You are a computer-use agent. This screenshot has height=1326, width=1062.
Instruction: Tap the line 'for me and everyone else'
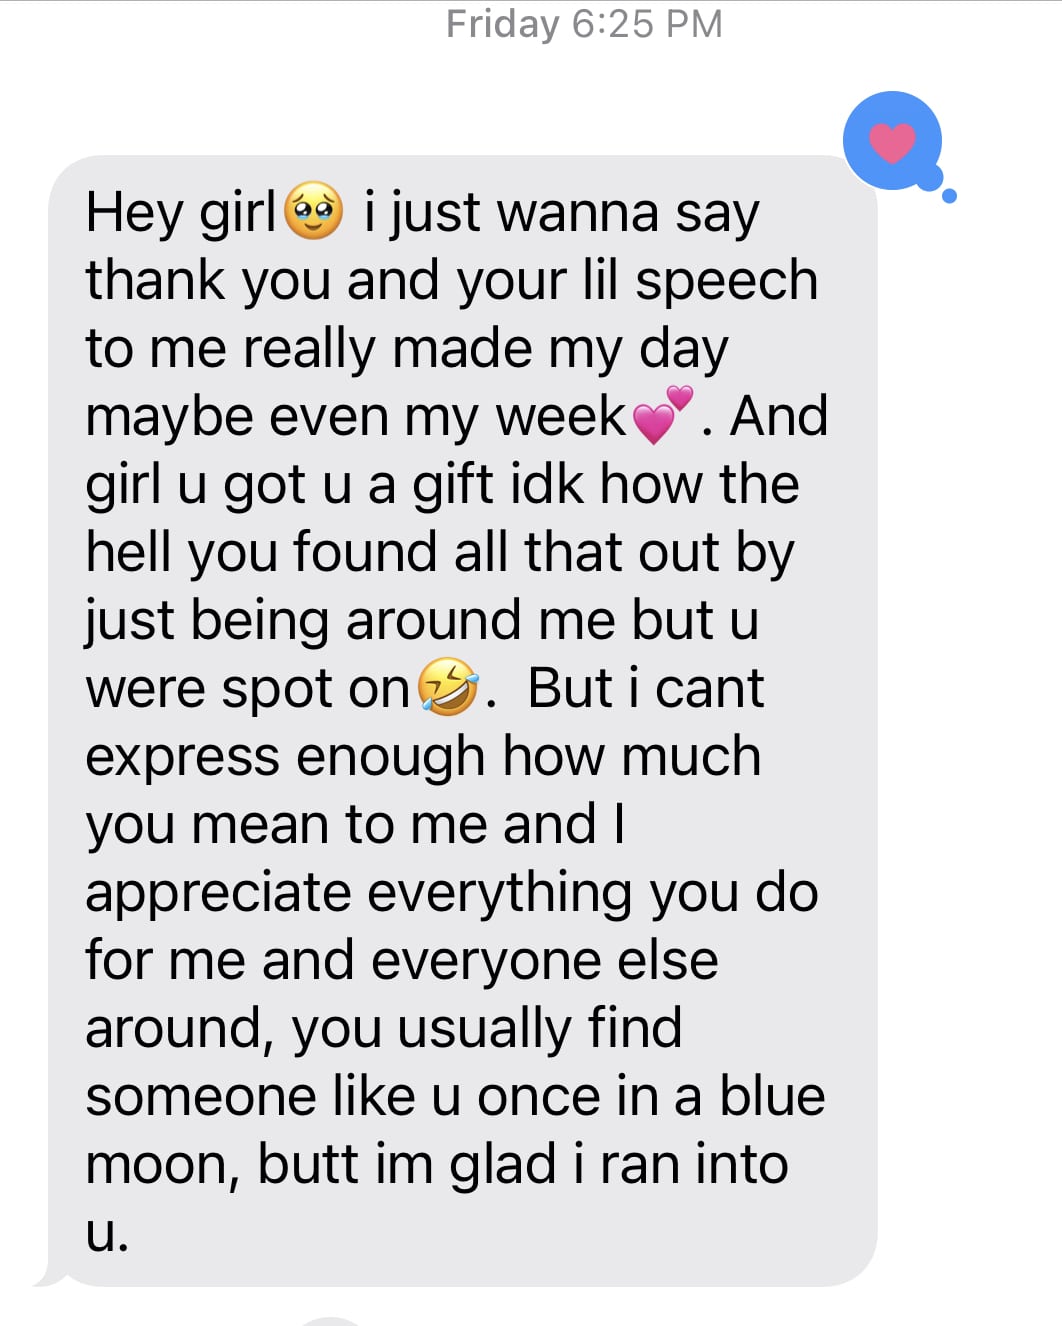(402, 960)
